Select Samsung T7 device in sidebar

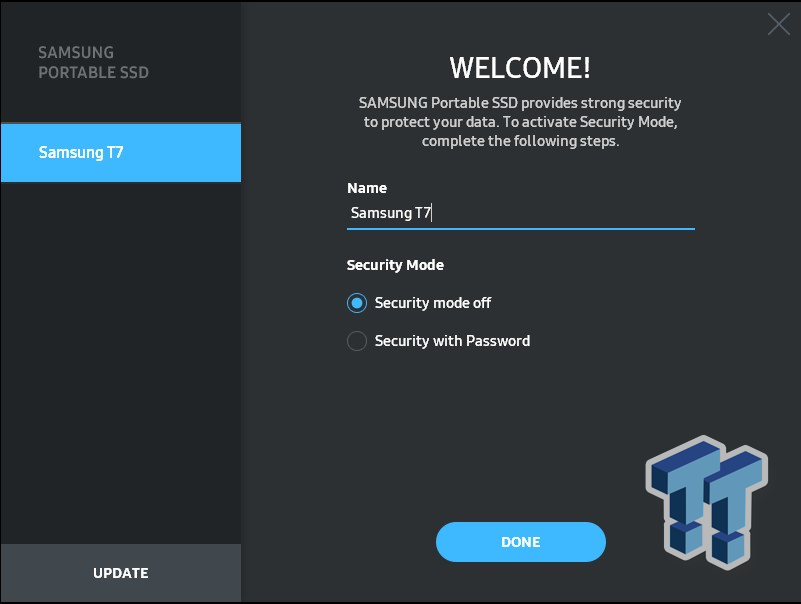pos(121,152)
